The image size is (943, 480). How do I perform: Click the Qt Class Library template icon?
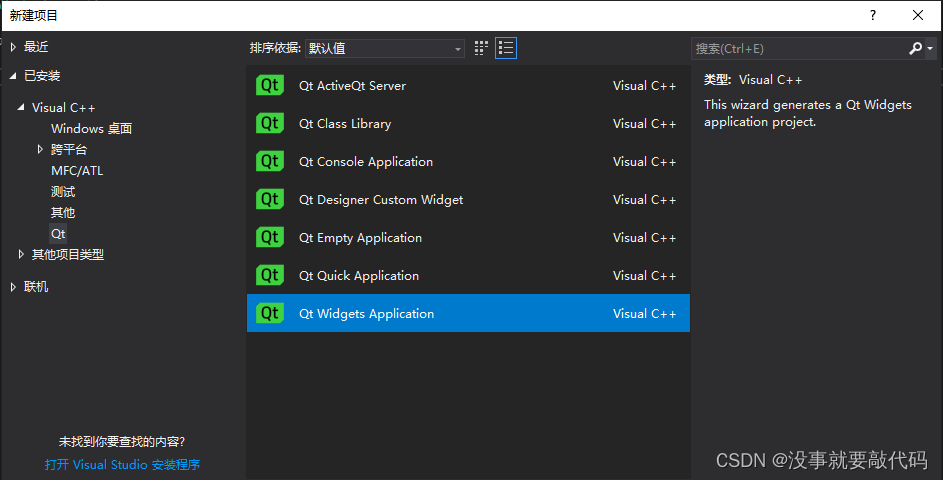pyautogui.click(x=269, y=123)
